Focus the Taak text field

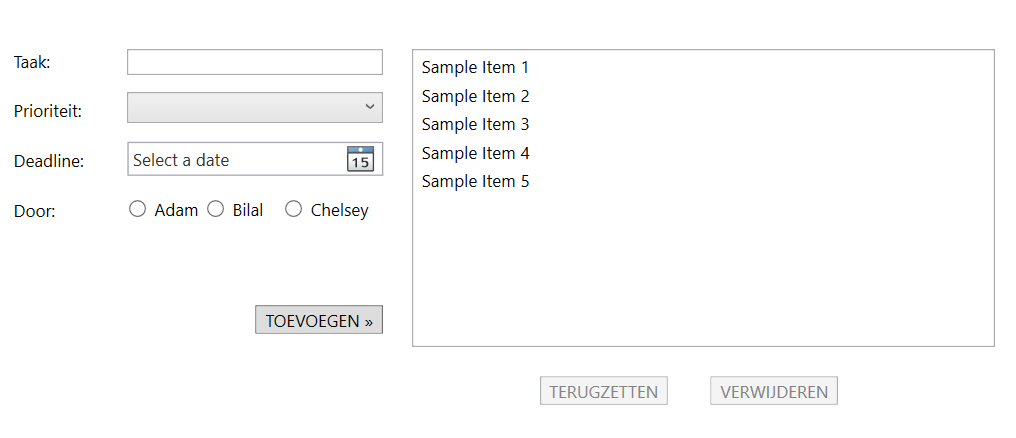(x=255, y=62)
